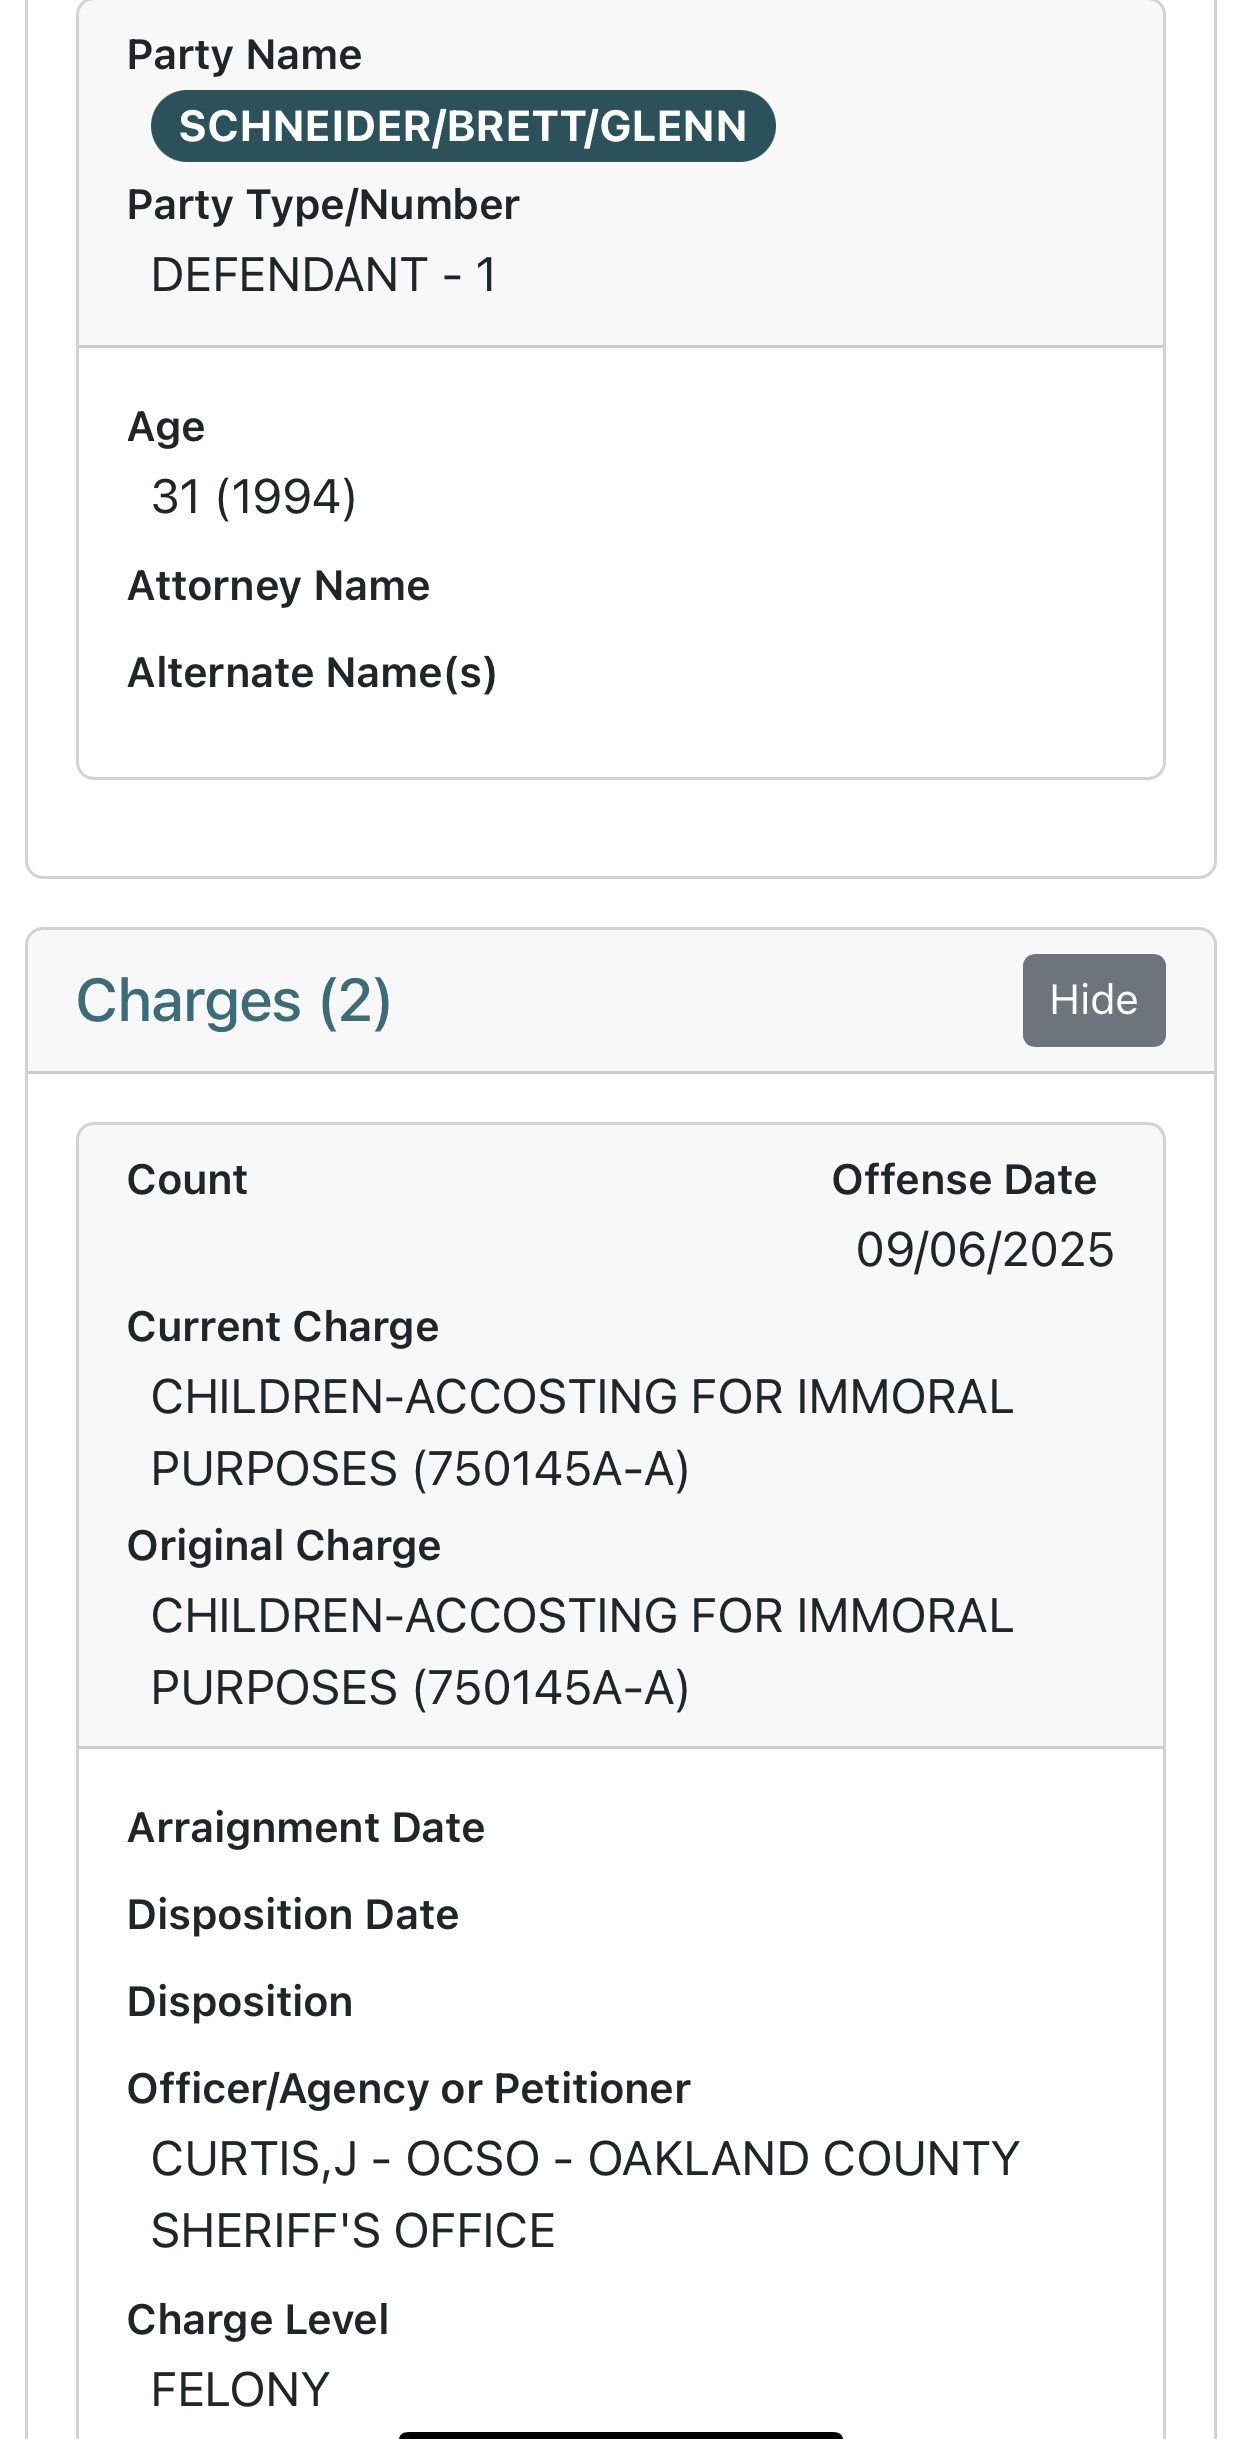This screenshot has height=2439, width=1242.
Task: Click the Original Charge description text
Action: (582, 1652)
